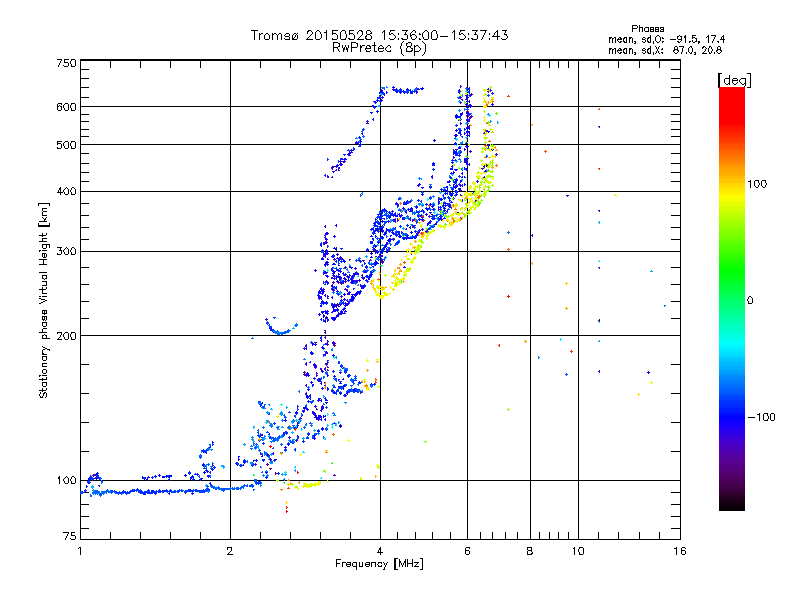The width and height of the screenshot is (800, 600).
Task: Click the x-axis tick label '16'
Action: [x=680, y=551]
